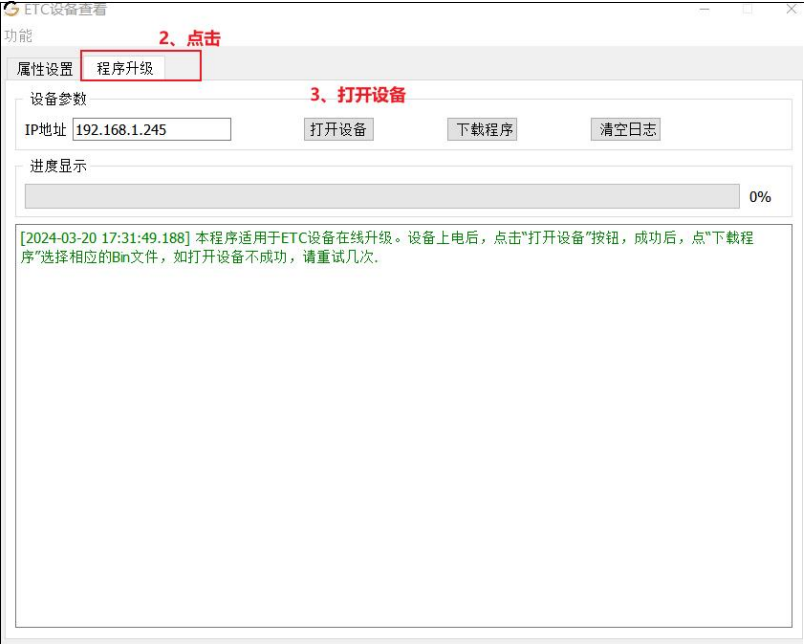Click the upgrade progress bar

tap(382, 196)
